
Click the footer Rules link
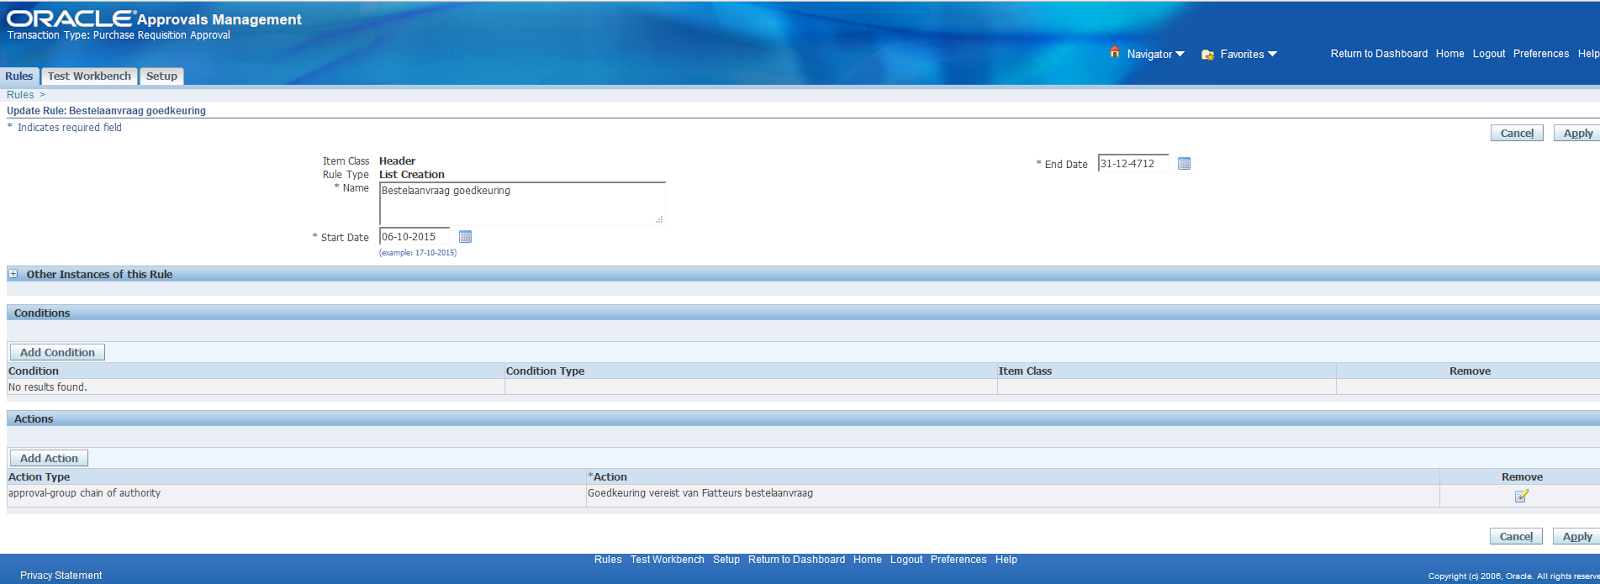coord(608,560)
